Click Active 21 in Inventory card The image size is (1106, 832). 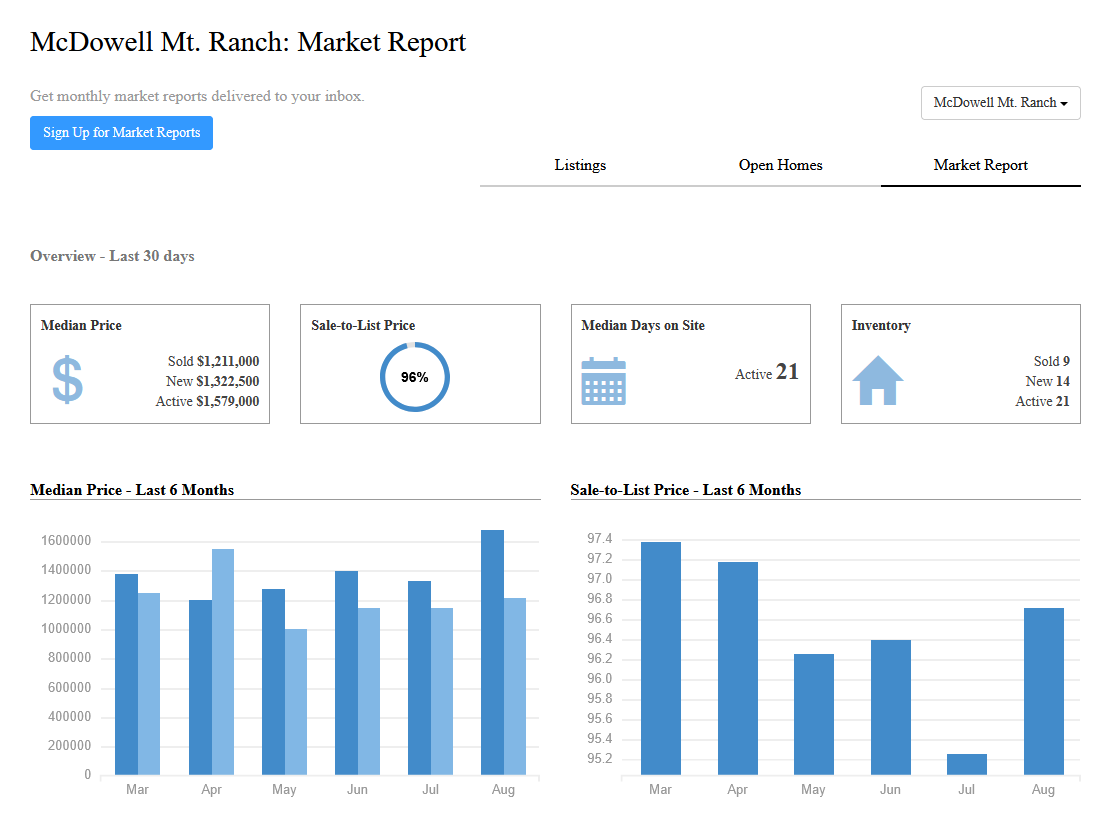coord(1043,401)
